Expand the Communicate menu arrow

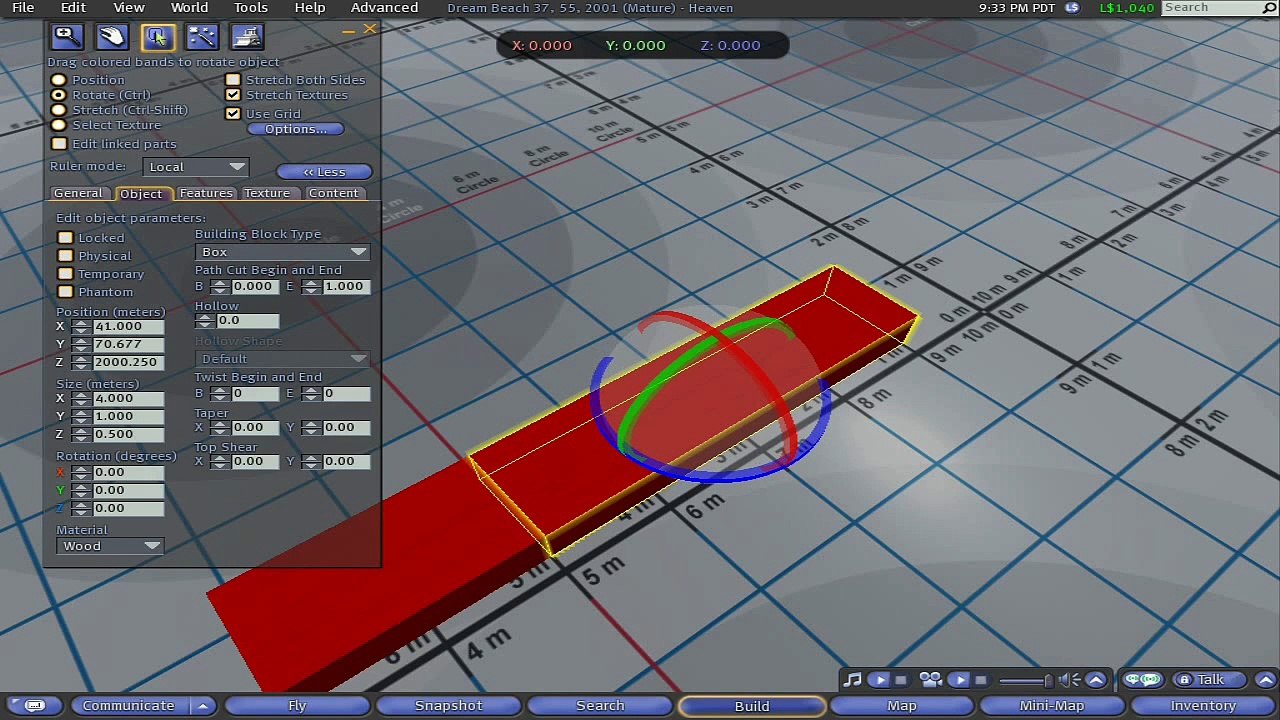tap(203, 706)
